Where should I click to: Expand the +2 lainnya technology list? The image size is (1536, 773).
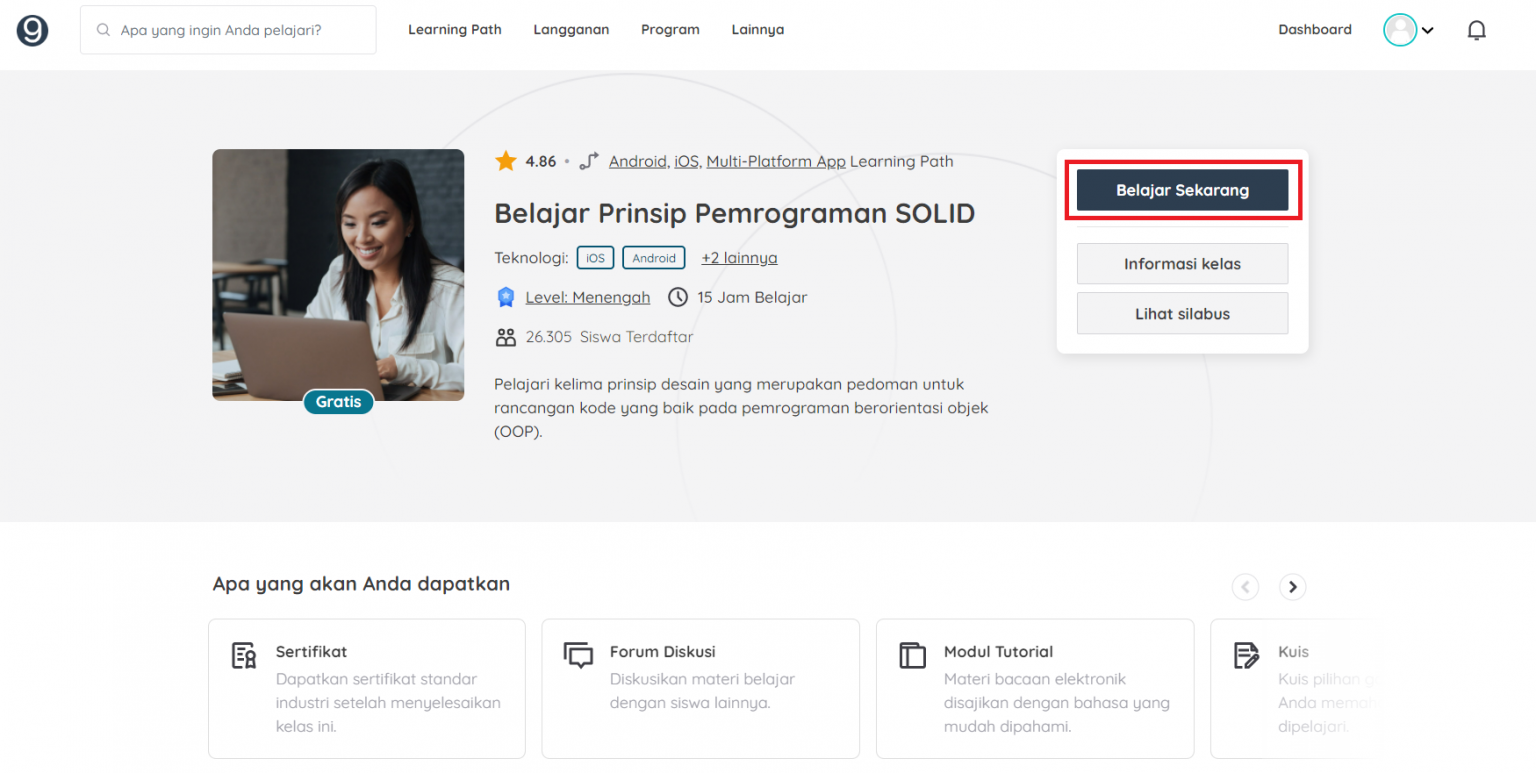pyautogui.click(x=739, y=257)
